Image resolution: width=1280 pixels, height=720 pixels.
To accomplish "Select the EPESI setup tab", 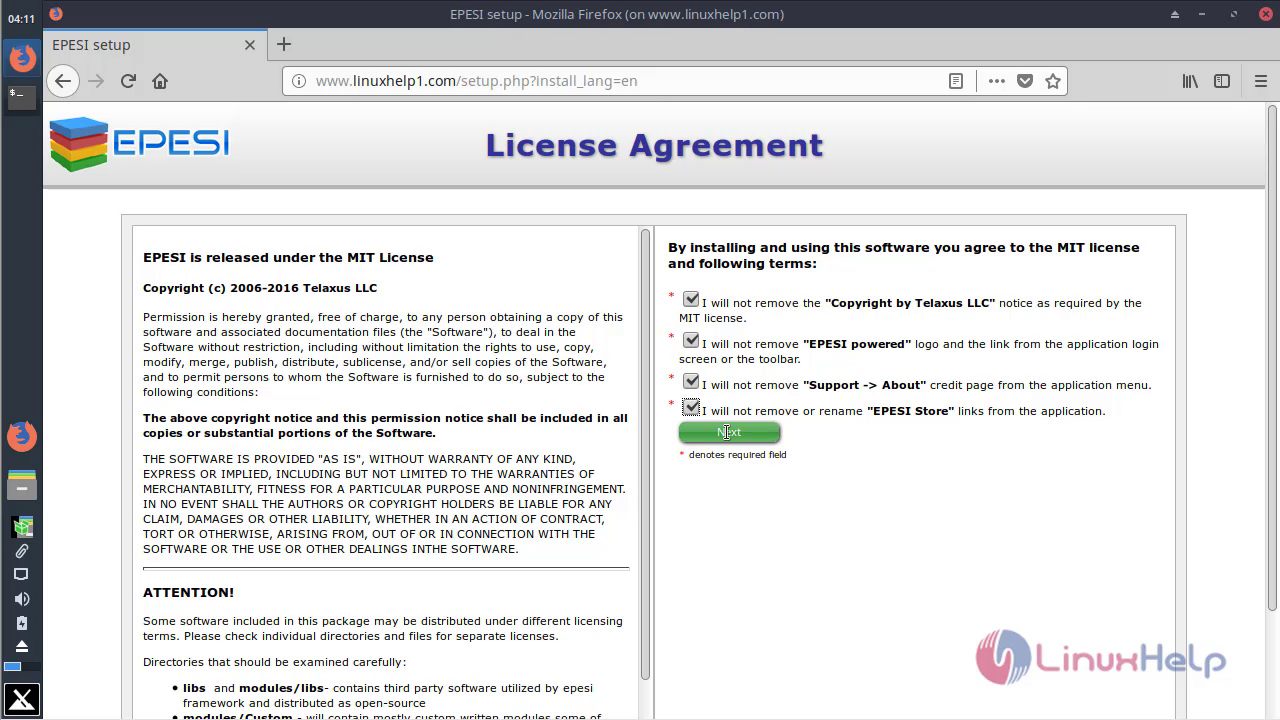I will (x=155, y=45).
